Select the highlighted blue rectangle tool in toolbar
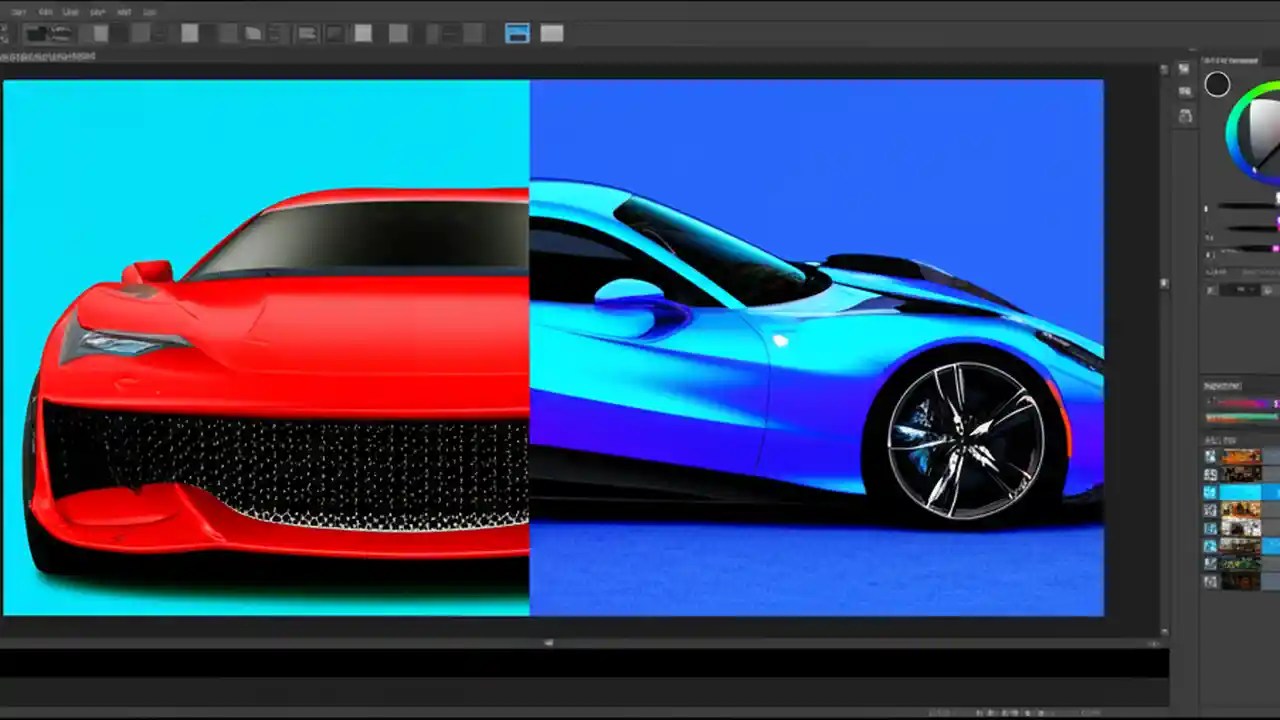The width and height of the screenshot is (1280, 720). pos(517,32)
